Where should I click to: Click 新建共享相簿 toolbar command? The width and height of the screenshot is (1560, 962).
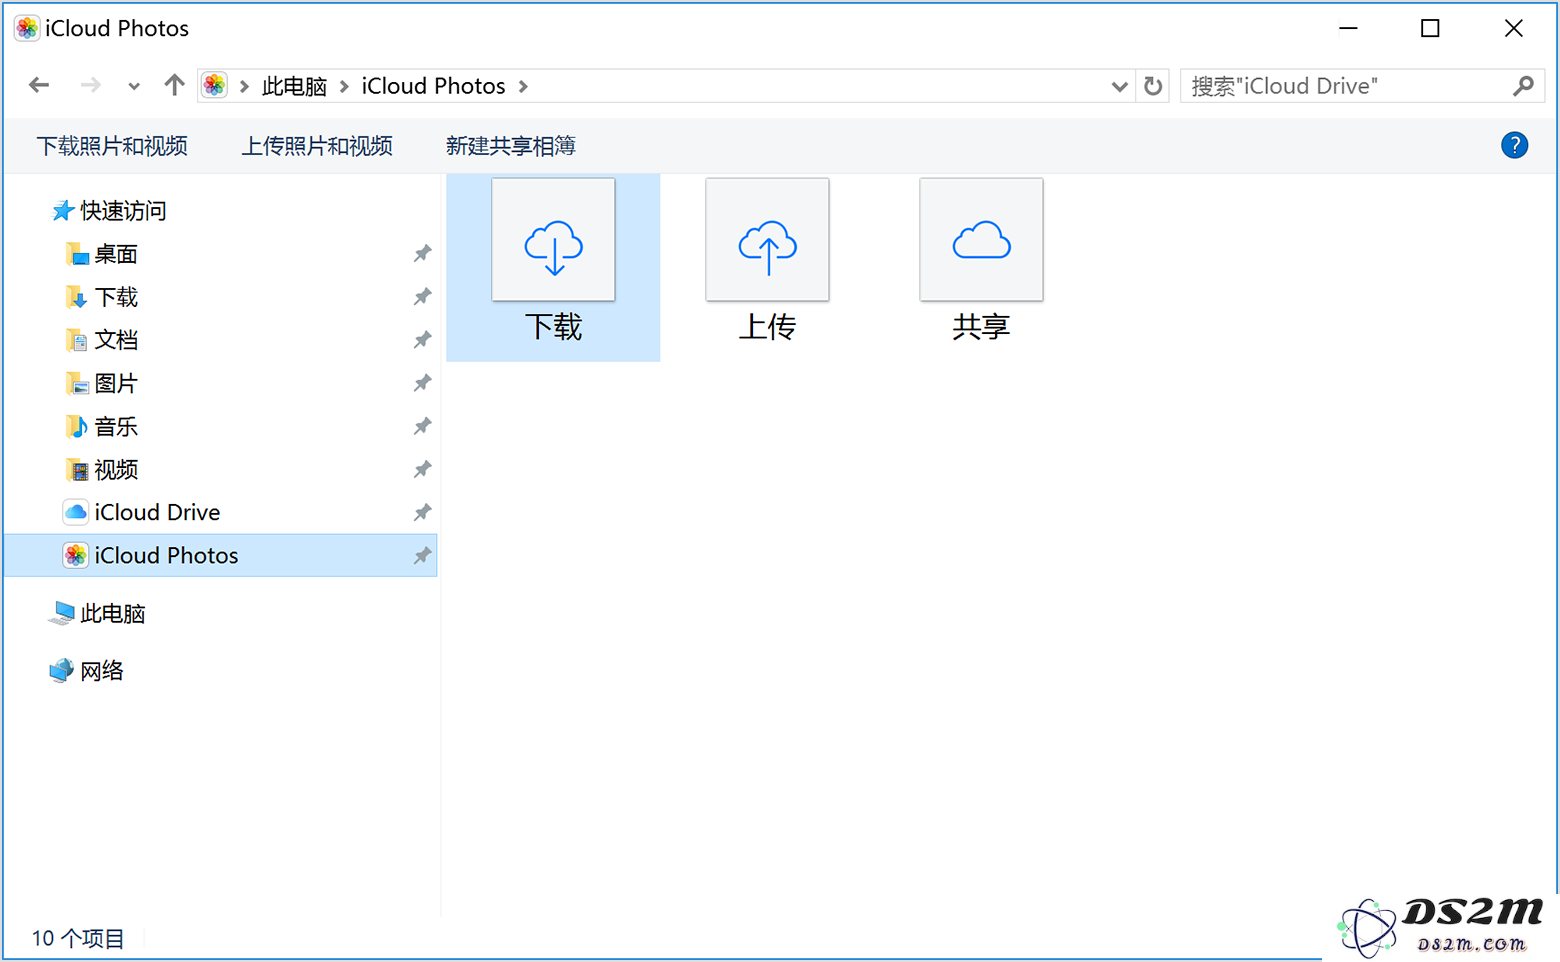tap(511, 146)
